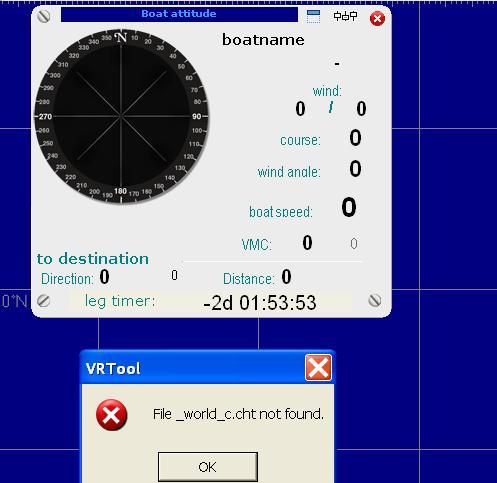This screenshot has height=483, width=497.
Task: Click the top-left screw icon
Action: [x=44, y=16]
